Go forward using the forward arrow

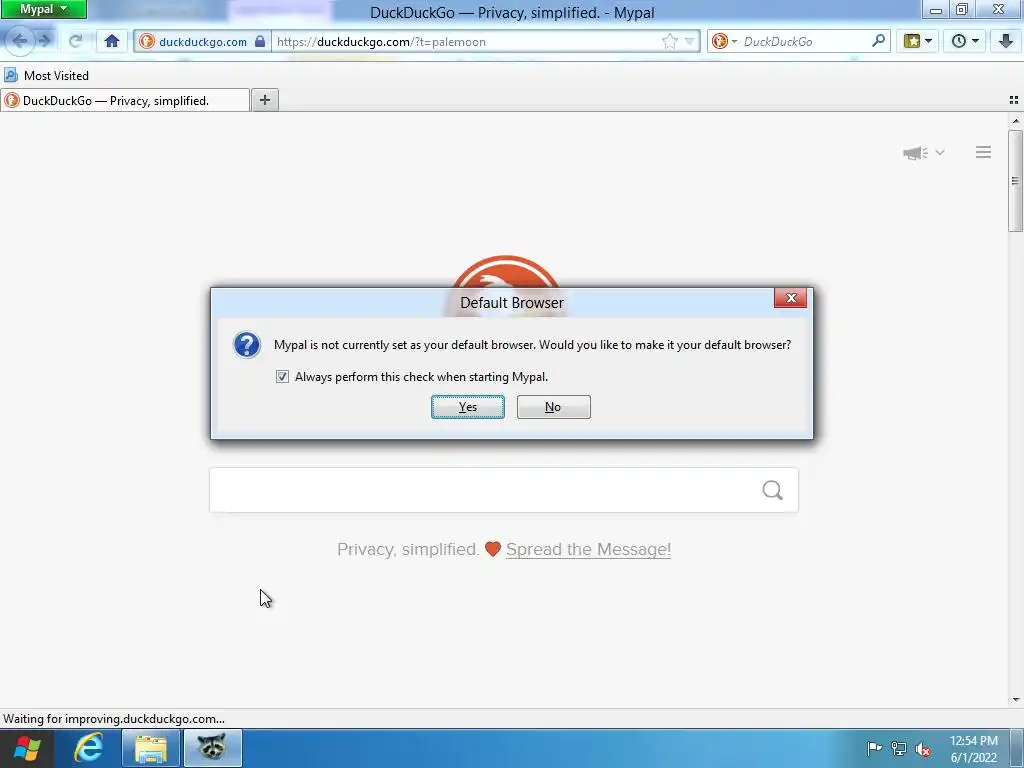[45, 41]
